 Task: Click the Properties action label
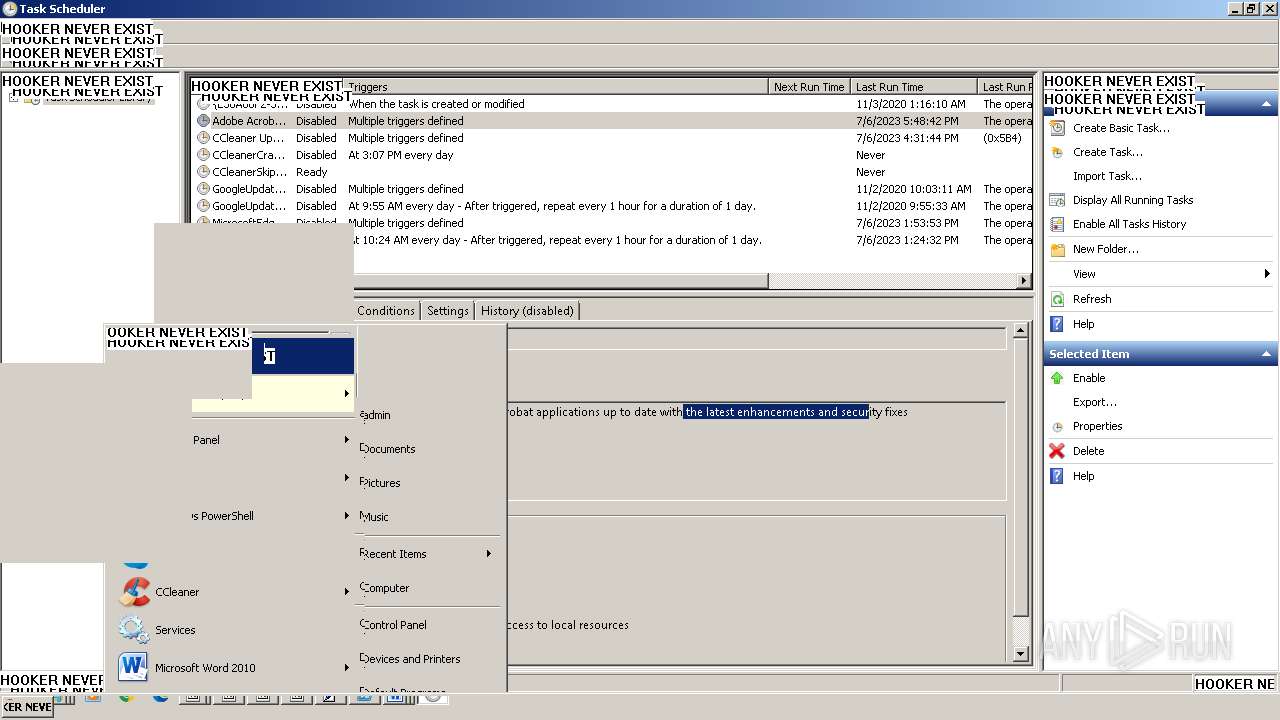[1097, 426]
